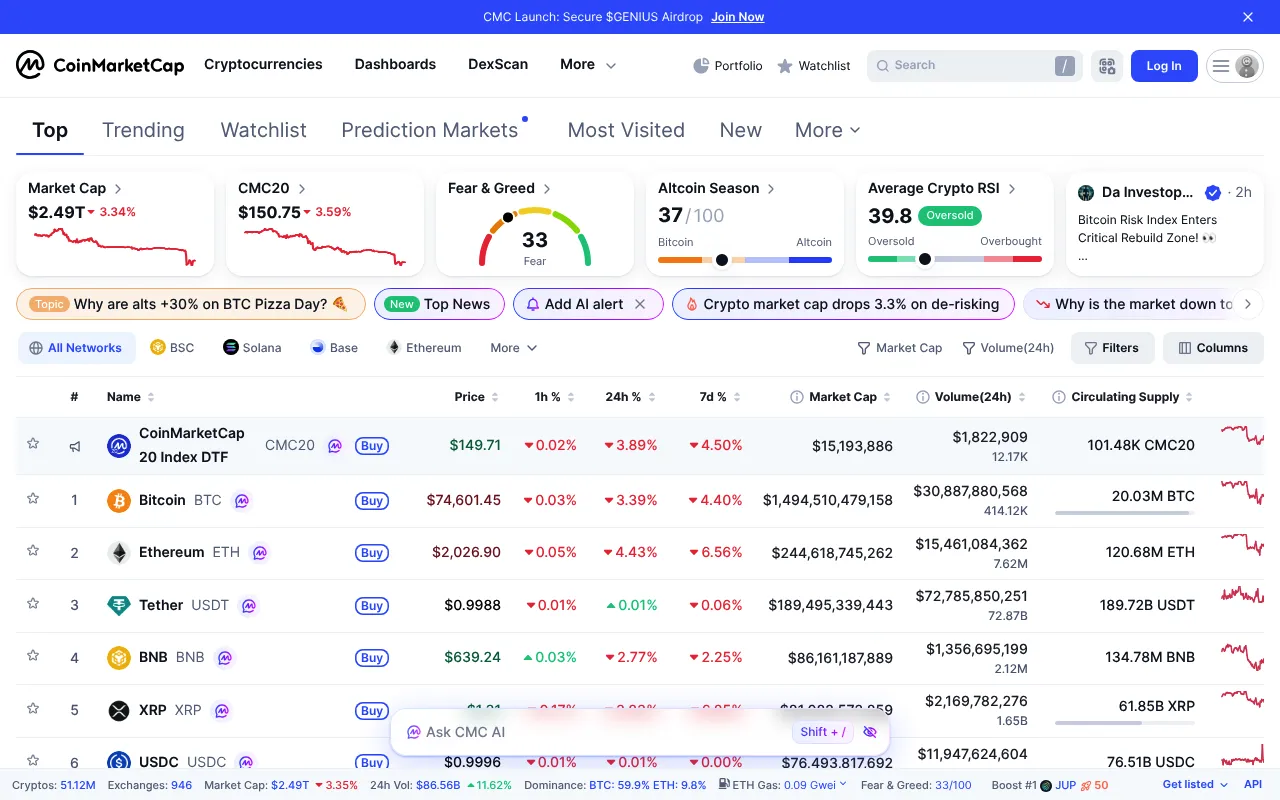Open the Volume(24h) filter dropdown
This screenshot has height=800, width=1280.
coord(1008,348)
